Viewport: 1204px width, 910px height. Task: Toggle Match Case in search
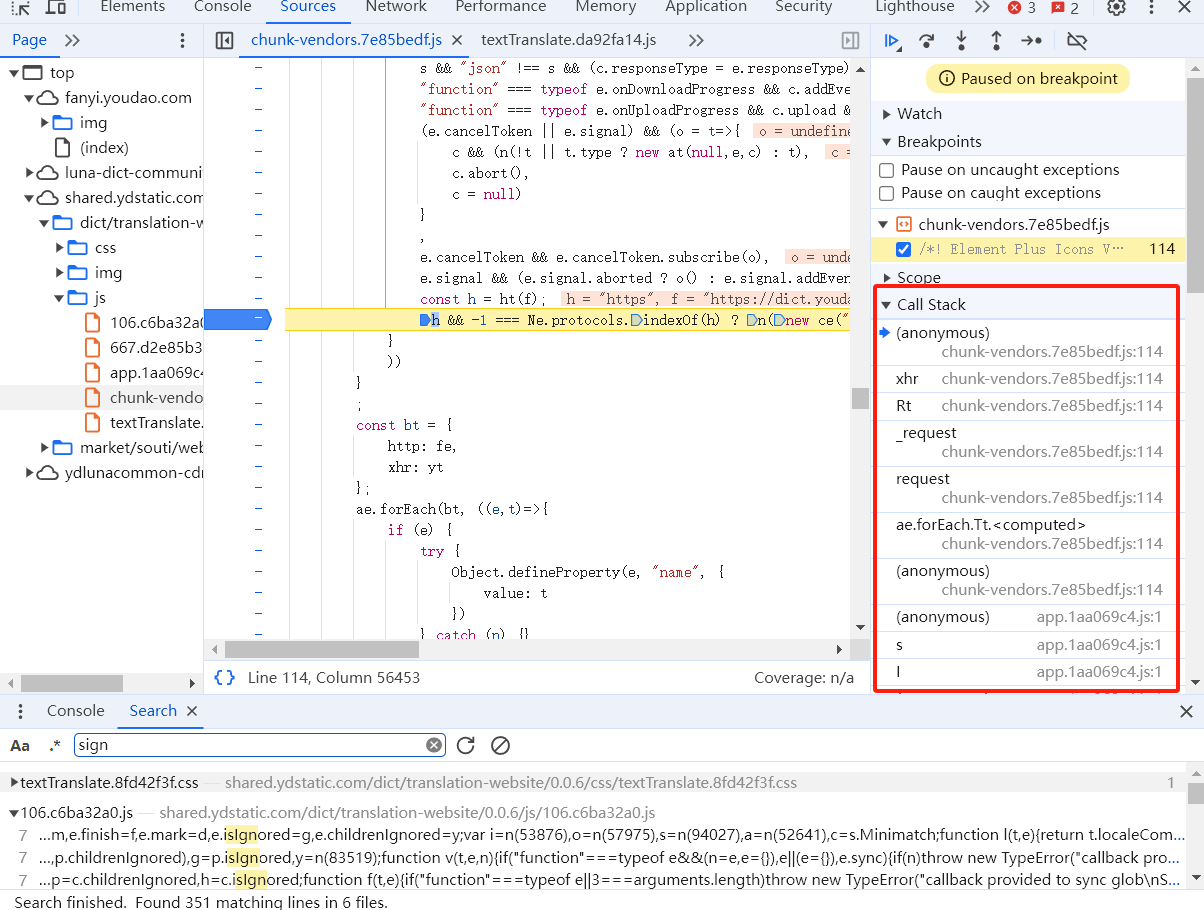(20, 745)
